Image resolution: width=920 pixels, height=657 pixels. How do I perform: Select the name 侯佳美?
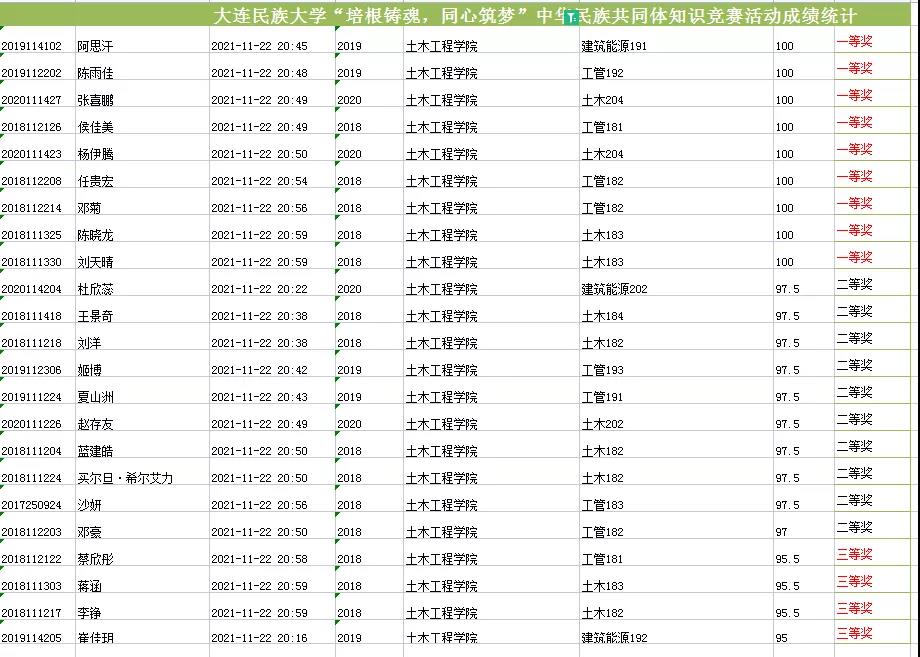(95, 127)
